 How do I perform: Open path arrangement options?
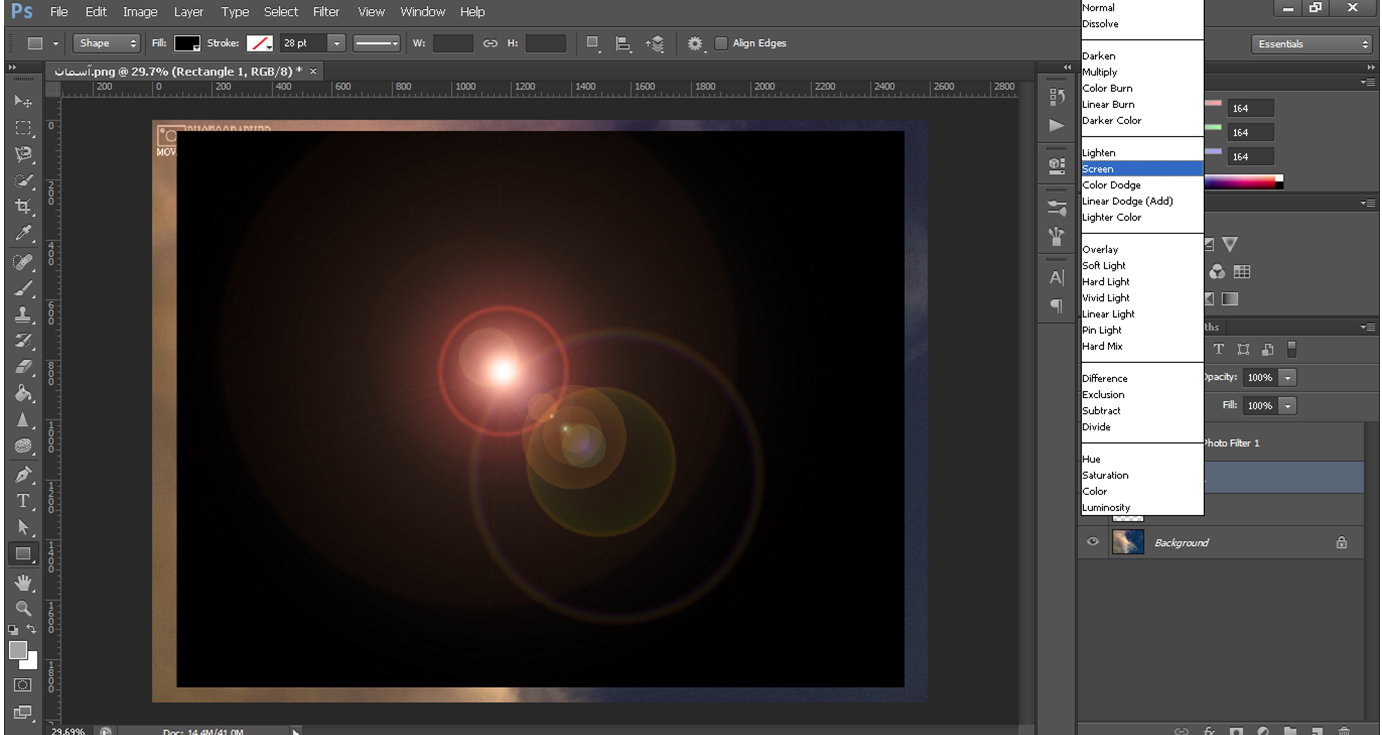tap(655, 43)
